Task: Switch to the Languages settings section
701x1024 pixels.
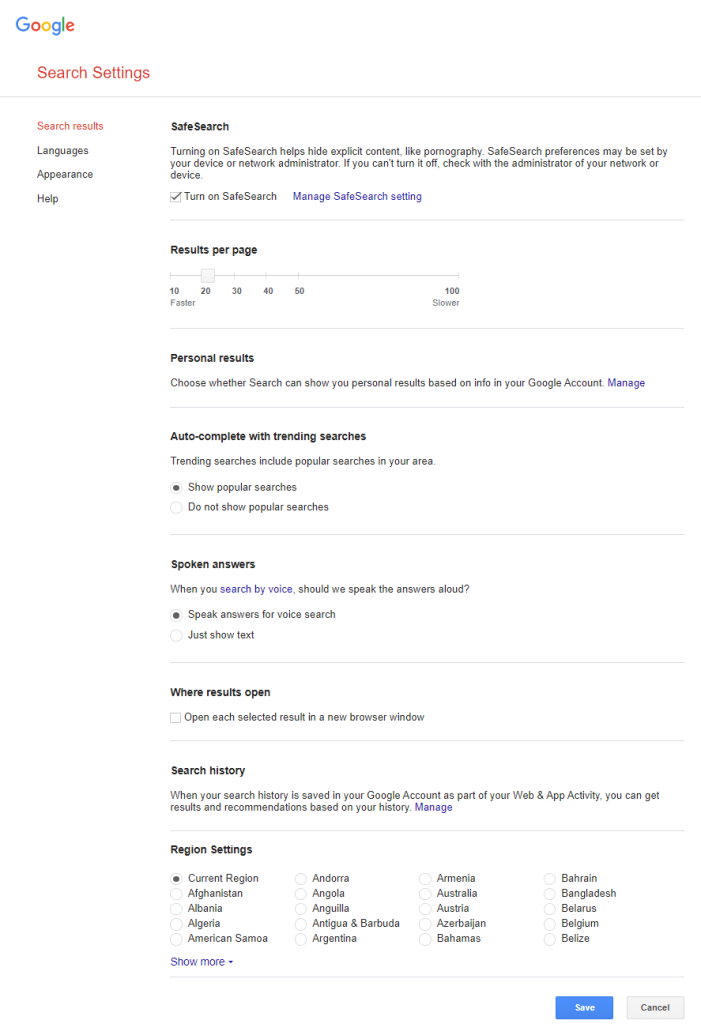Action: [x=62, y=150]
